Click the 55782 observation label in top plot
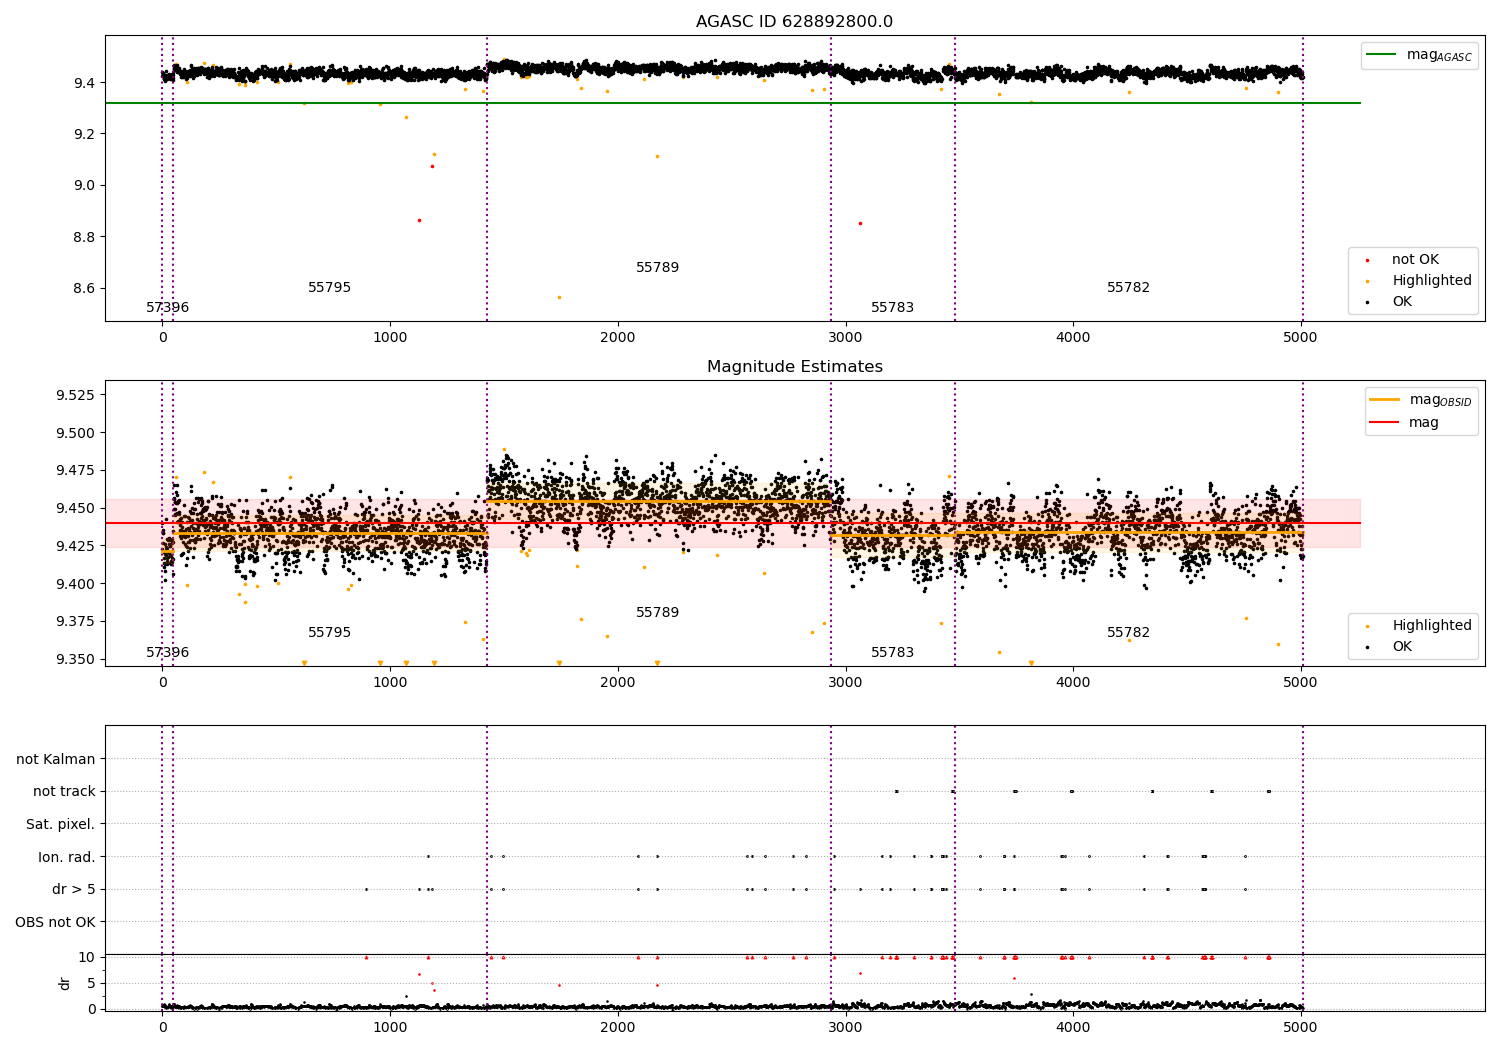The width and height of the screenshot is (1500, 1050). point(1128,288)
